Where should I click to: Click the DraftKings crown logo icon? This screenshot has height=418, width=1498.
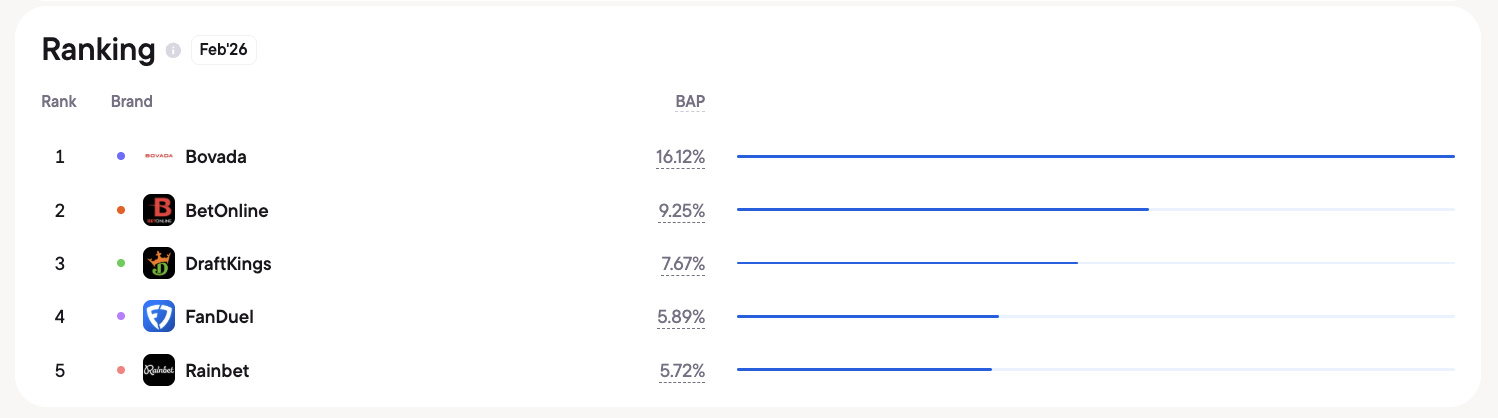pos(159,263)
